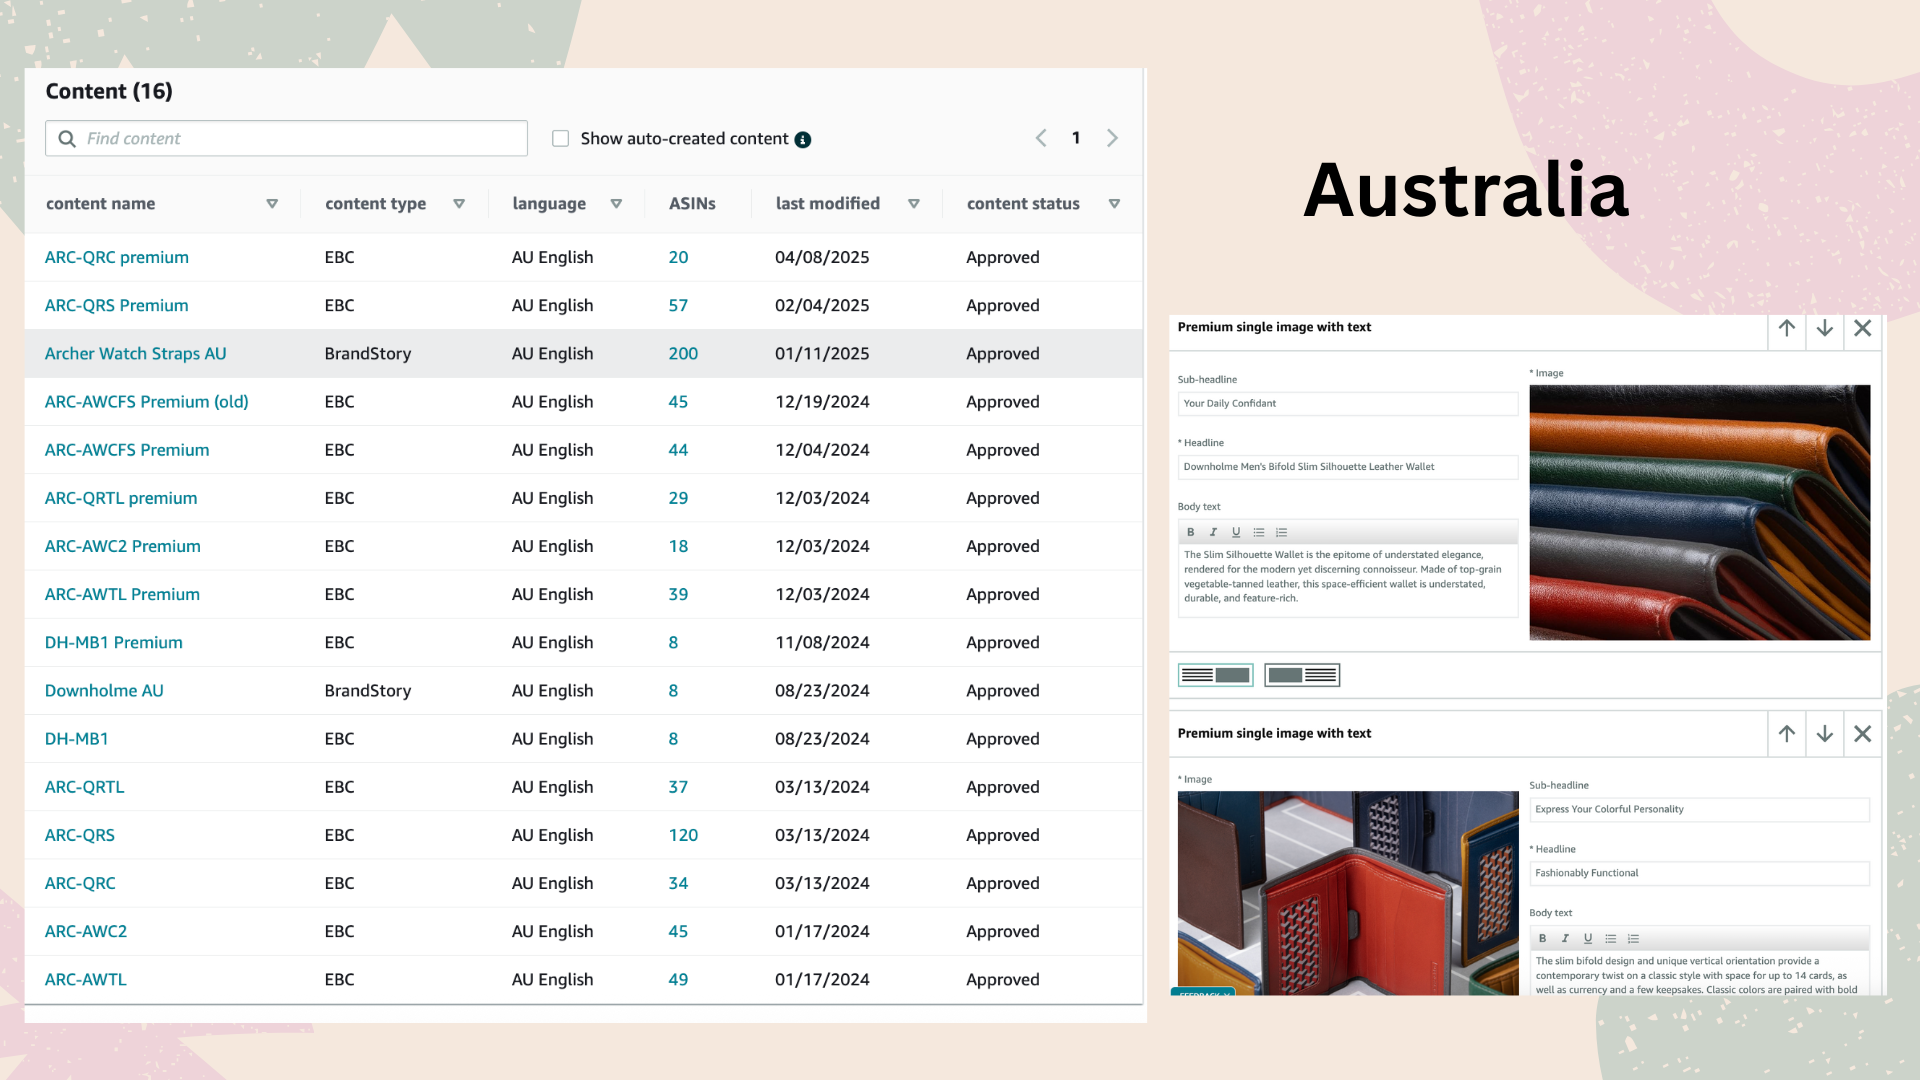Image resolution: width=1920 pixels, height=1080 pixels.
Task: Enable Show auto-created content checkbox
Action: click(561, 139)
